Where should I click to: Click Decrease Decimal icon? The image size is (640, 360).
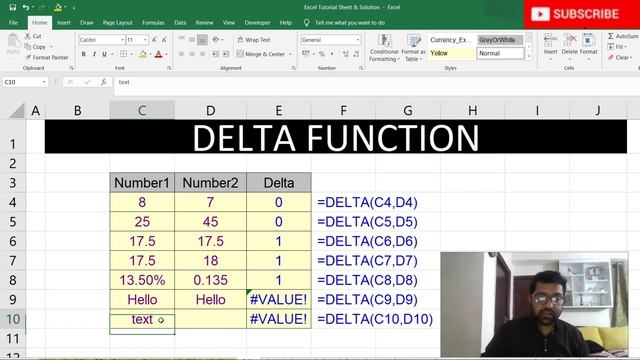click(x=356, y=54)
